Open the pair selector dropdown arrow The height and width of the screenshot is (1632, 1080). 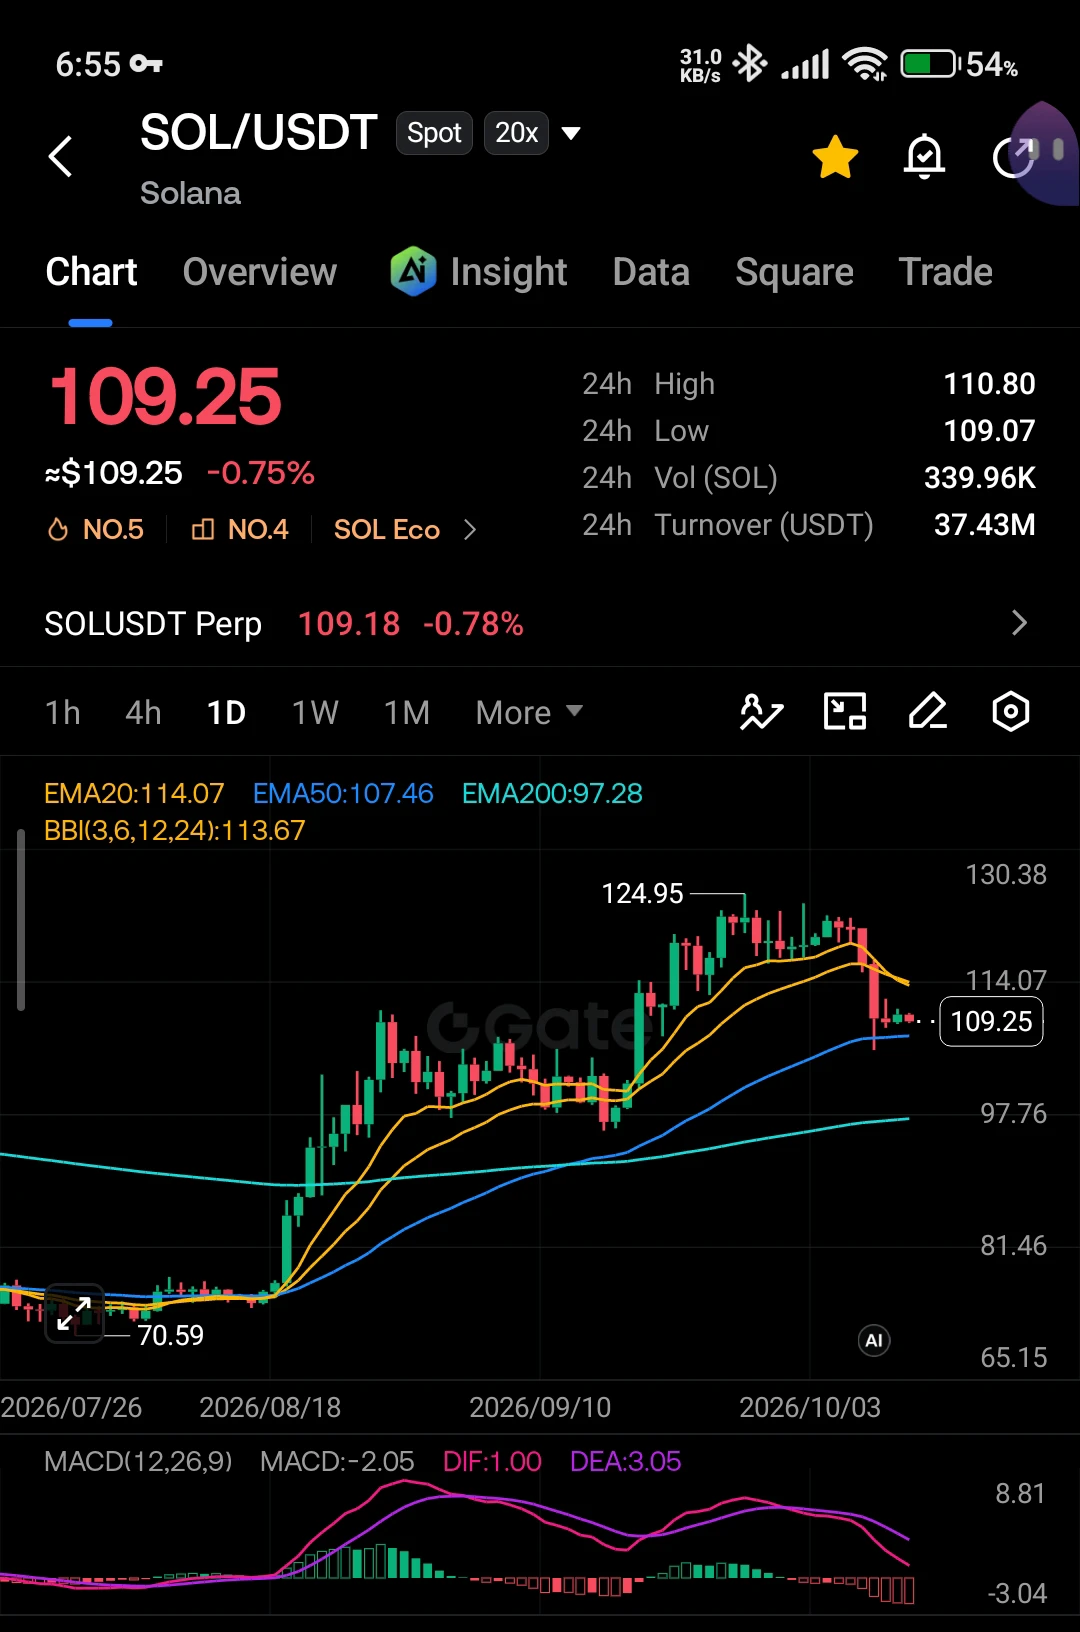point(571,133)
